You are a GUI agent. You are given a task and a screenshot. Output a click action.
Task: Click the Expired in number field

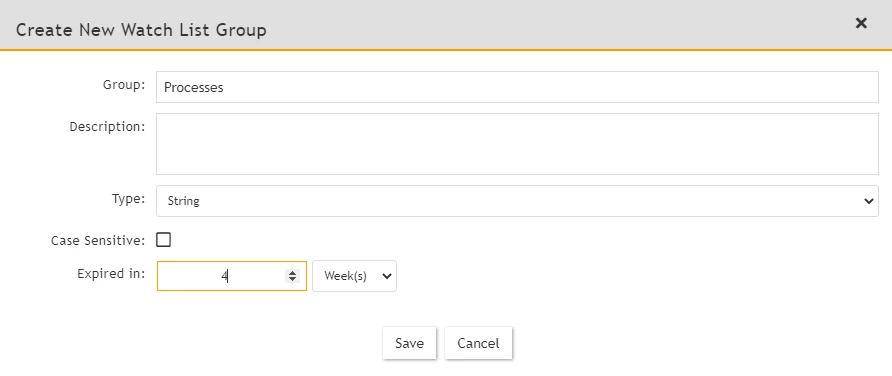[x=232, y=276]
